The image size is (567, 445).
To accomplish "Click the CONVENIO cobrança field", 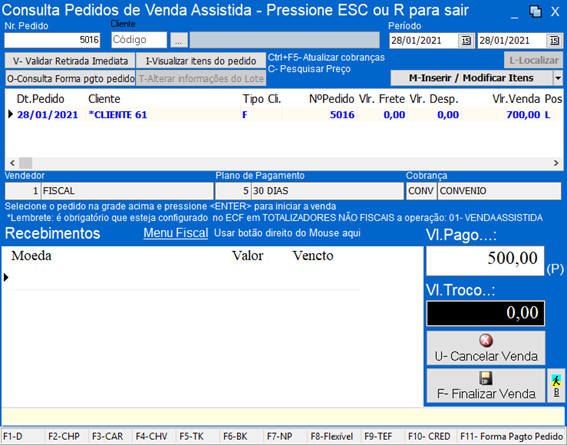I will point(499,191).
